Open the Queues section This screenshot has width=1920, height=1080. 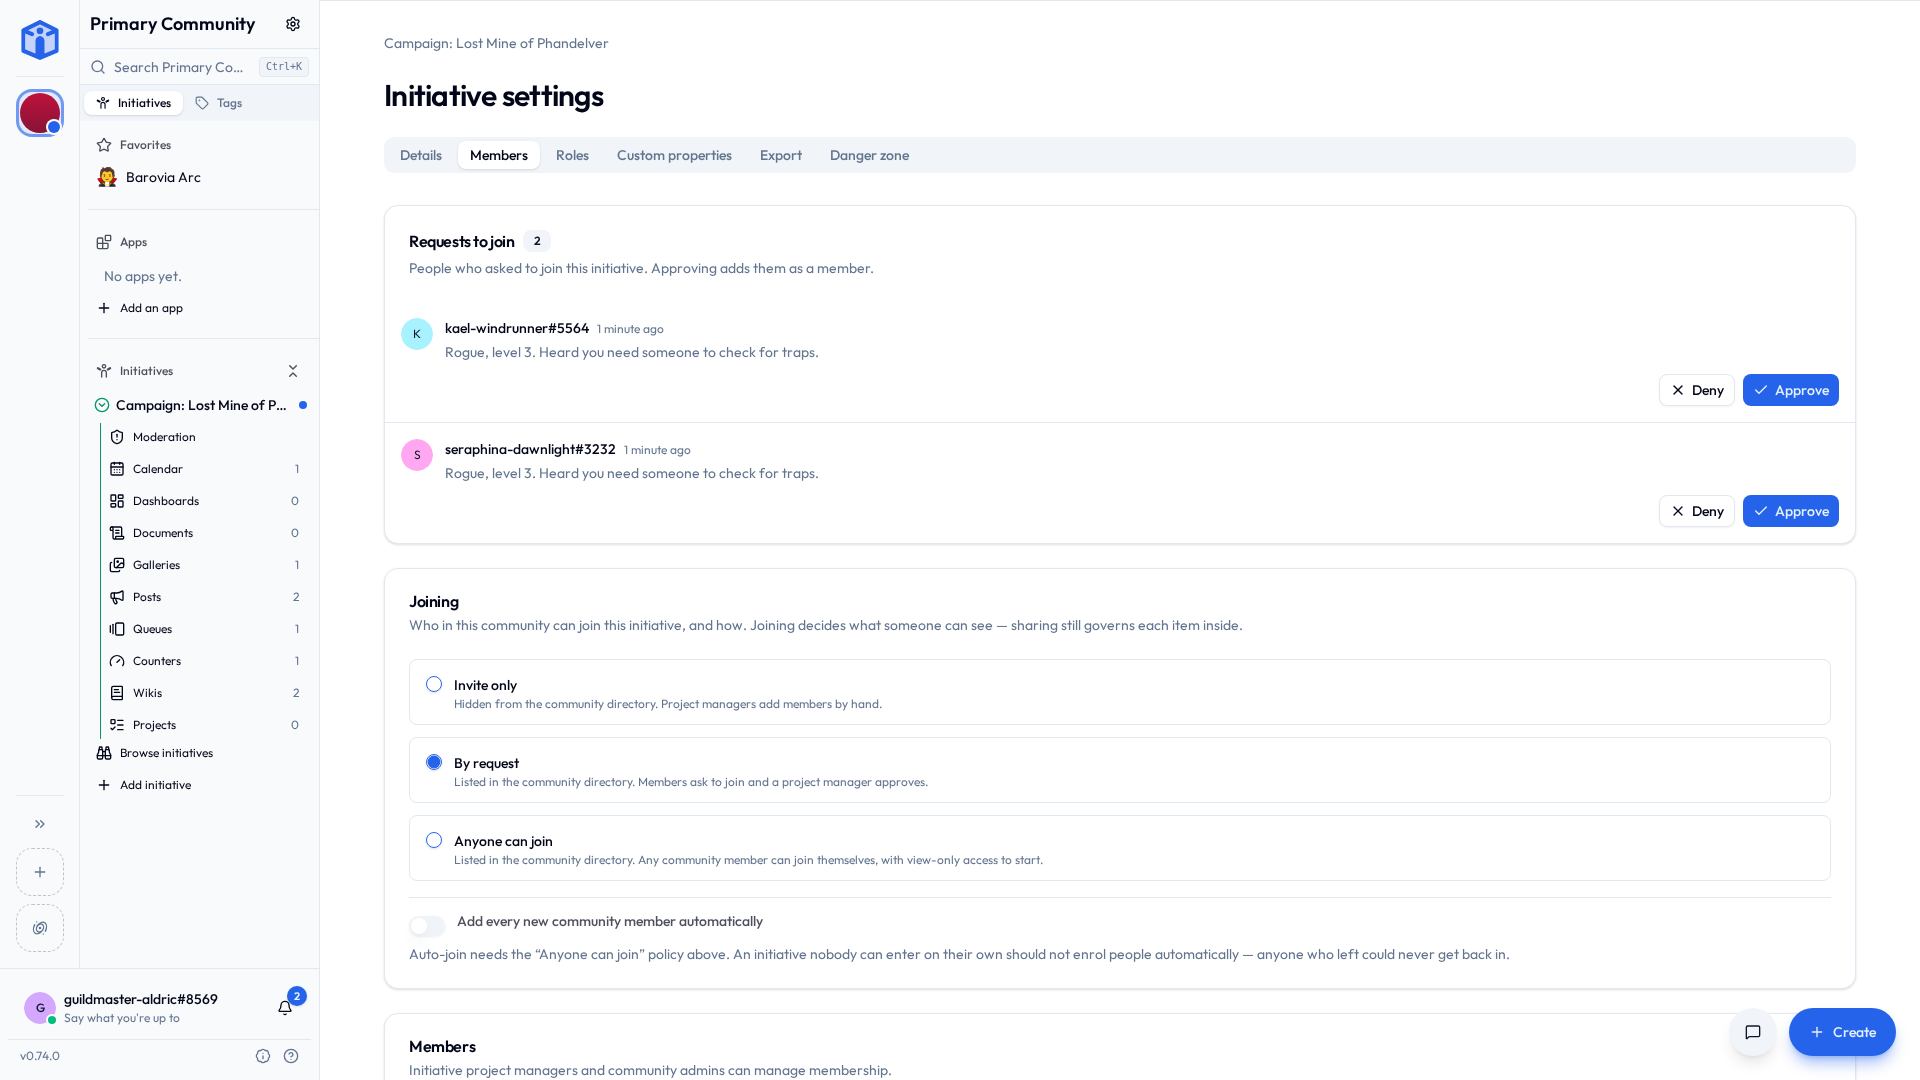203,629
